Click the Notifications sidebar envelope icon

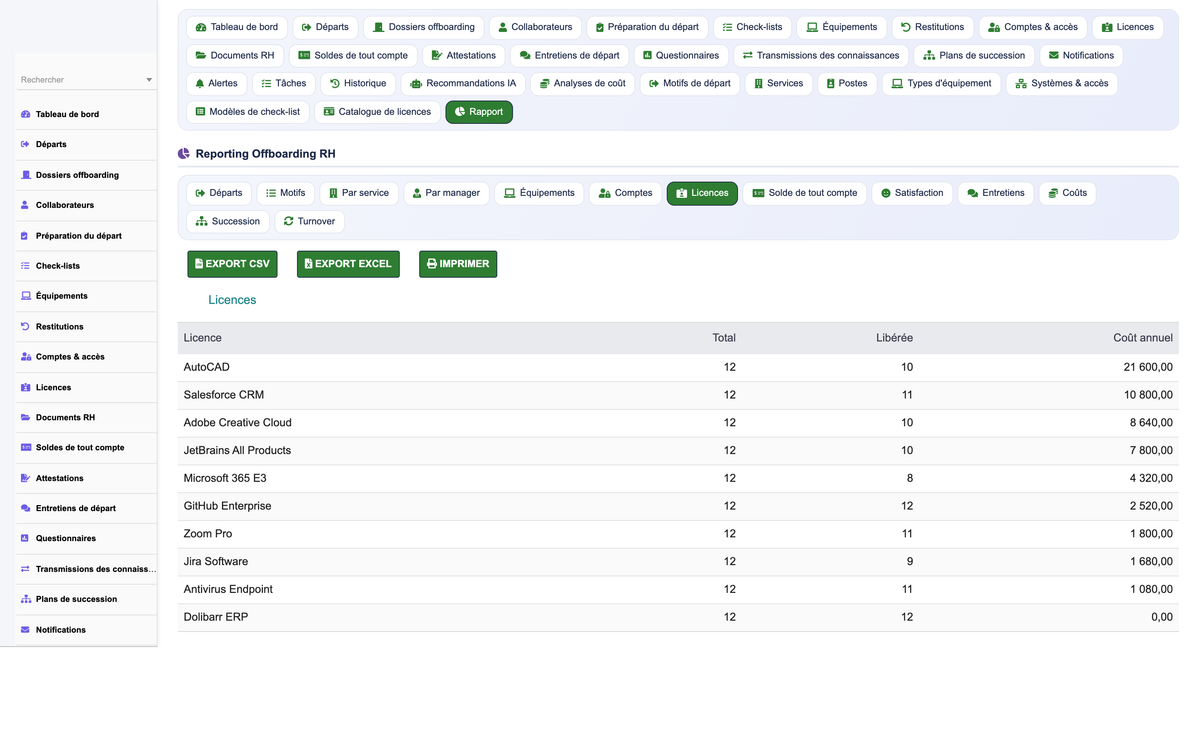(x=26, y=630)
